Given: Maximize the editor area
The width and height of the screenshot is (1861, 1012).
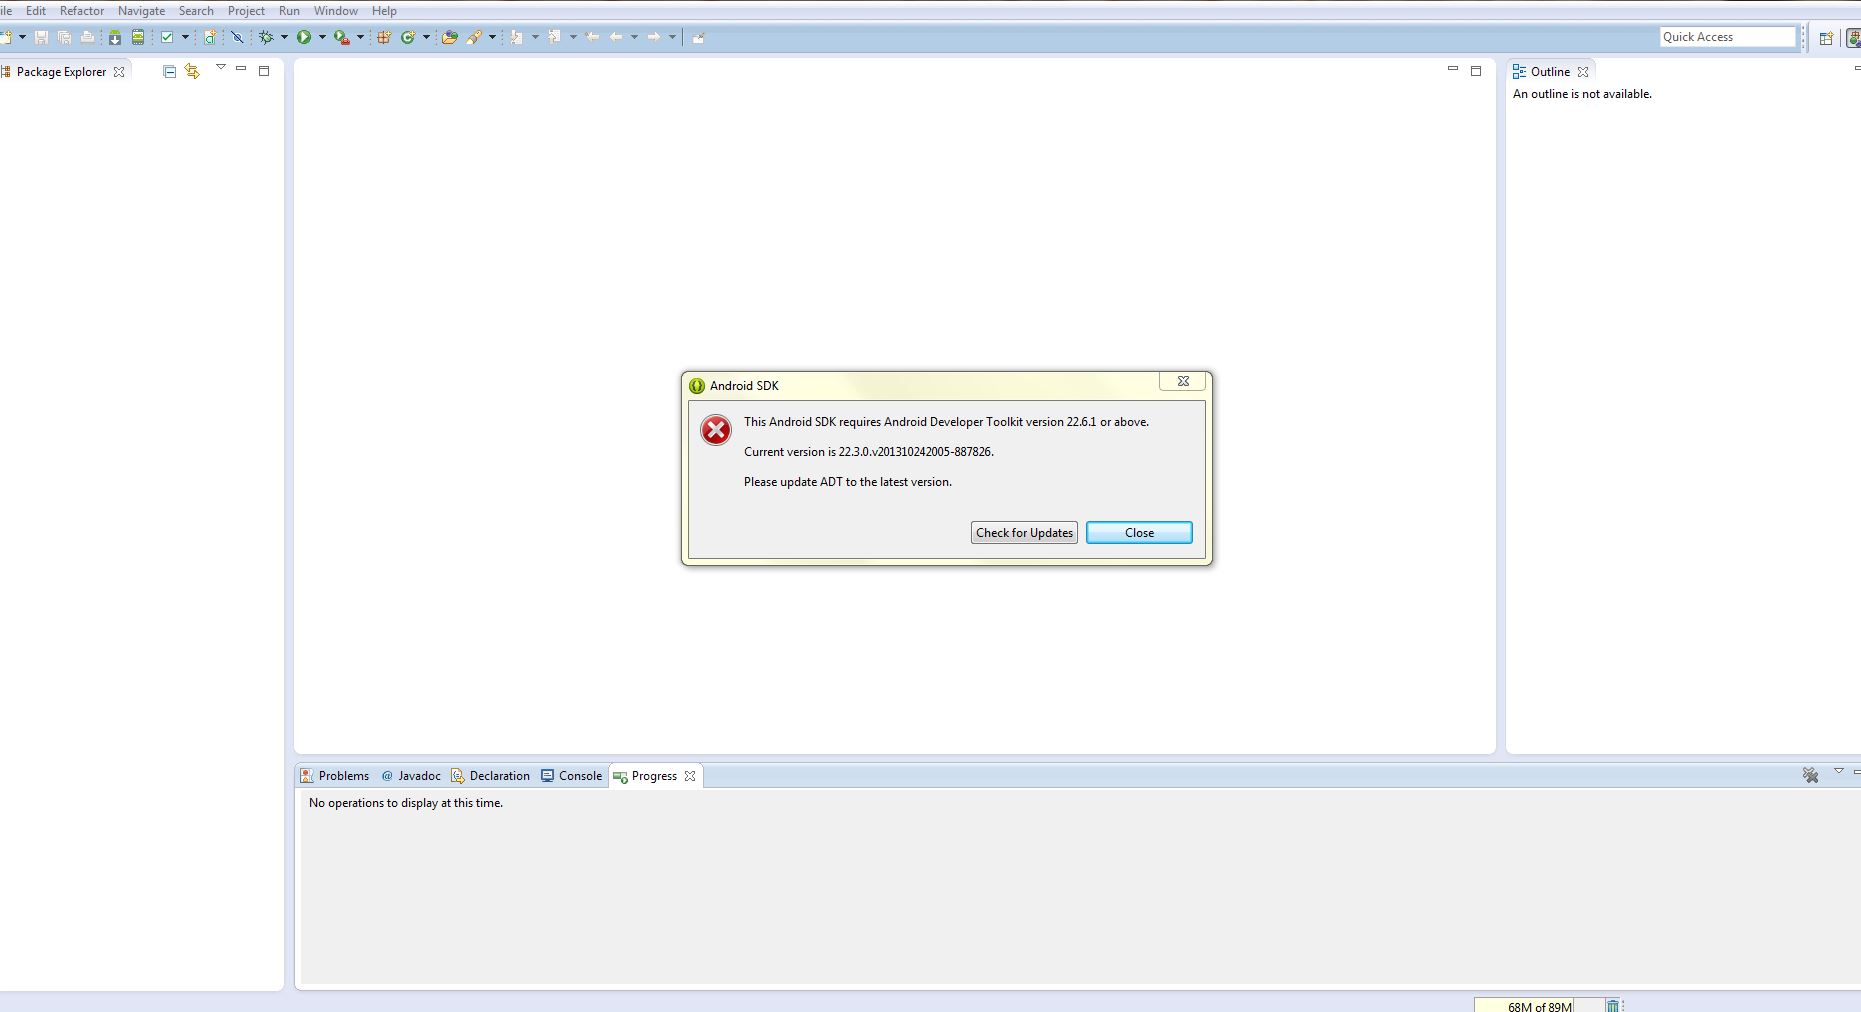Looking at the screenshot, I should click(1476, 71).
